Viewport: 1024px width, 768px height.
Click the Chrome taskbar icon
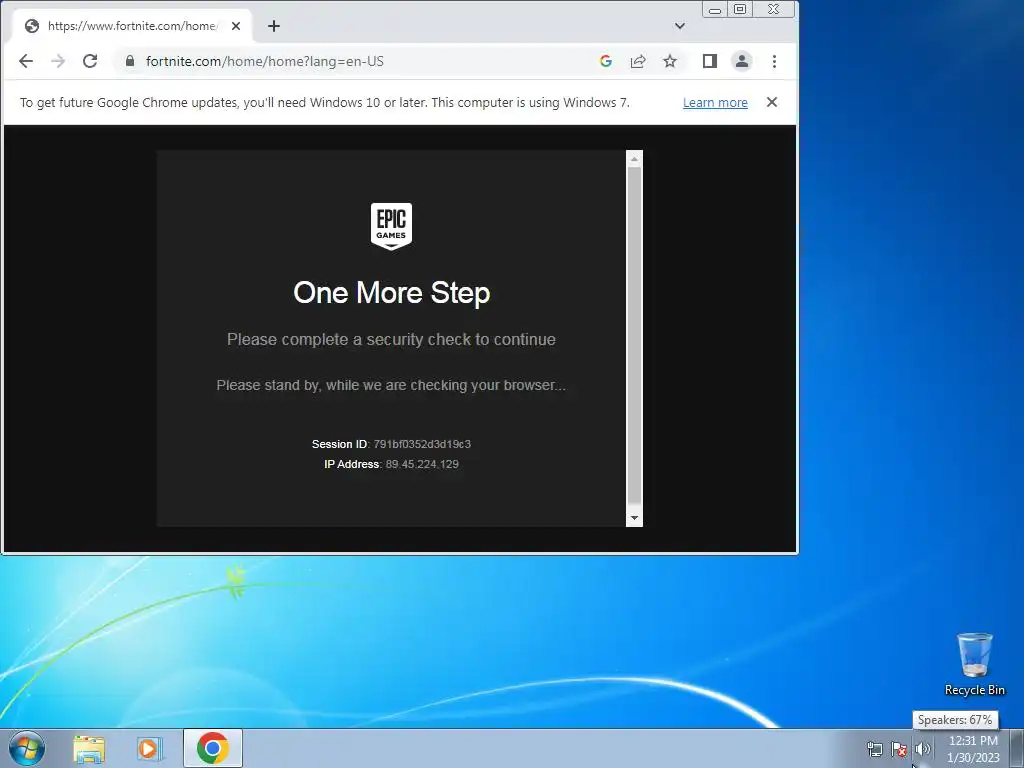[x=213, y=748]
